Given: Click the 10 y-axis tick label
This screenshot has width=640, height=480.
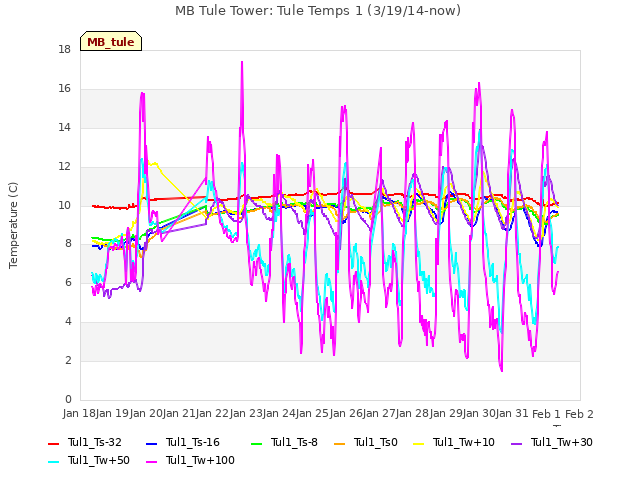Looking at the screenshot, I should [x=64, y=205].
